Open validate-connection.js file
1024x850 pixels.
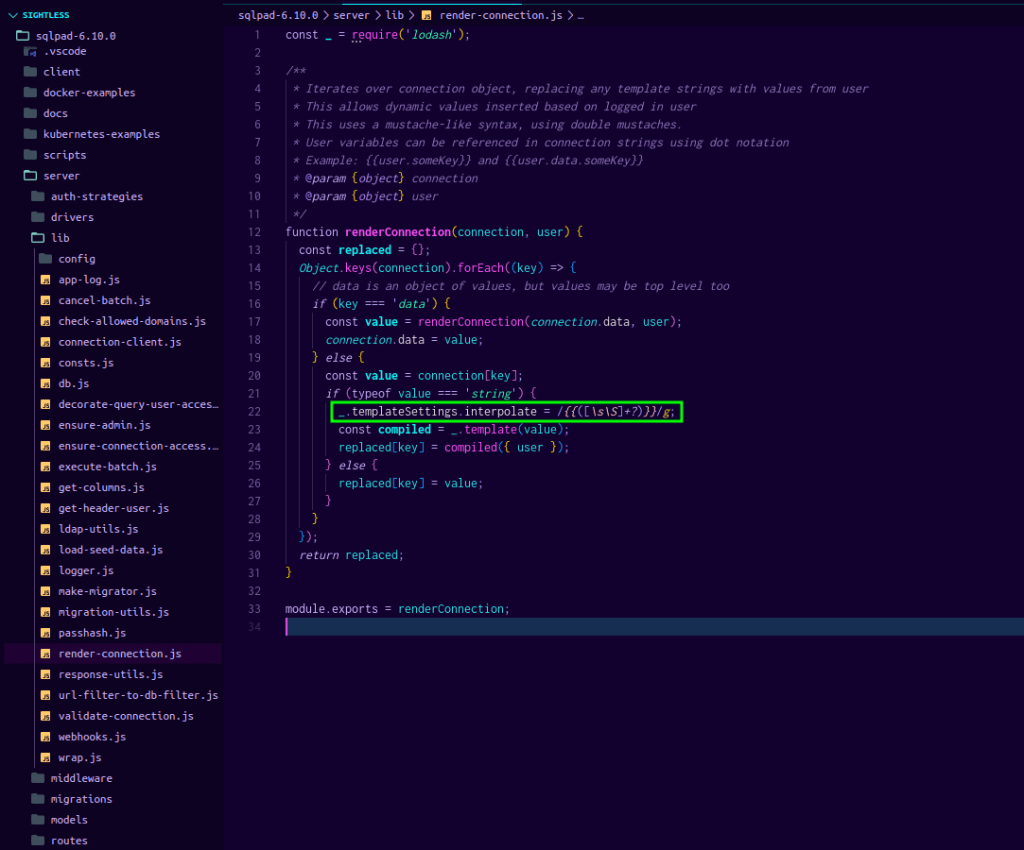(126, 716)
